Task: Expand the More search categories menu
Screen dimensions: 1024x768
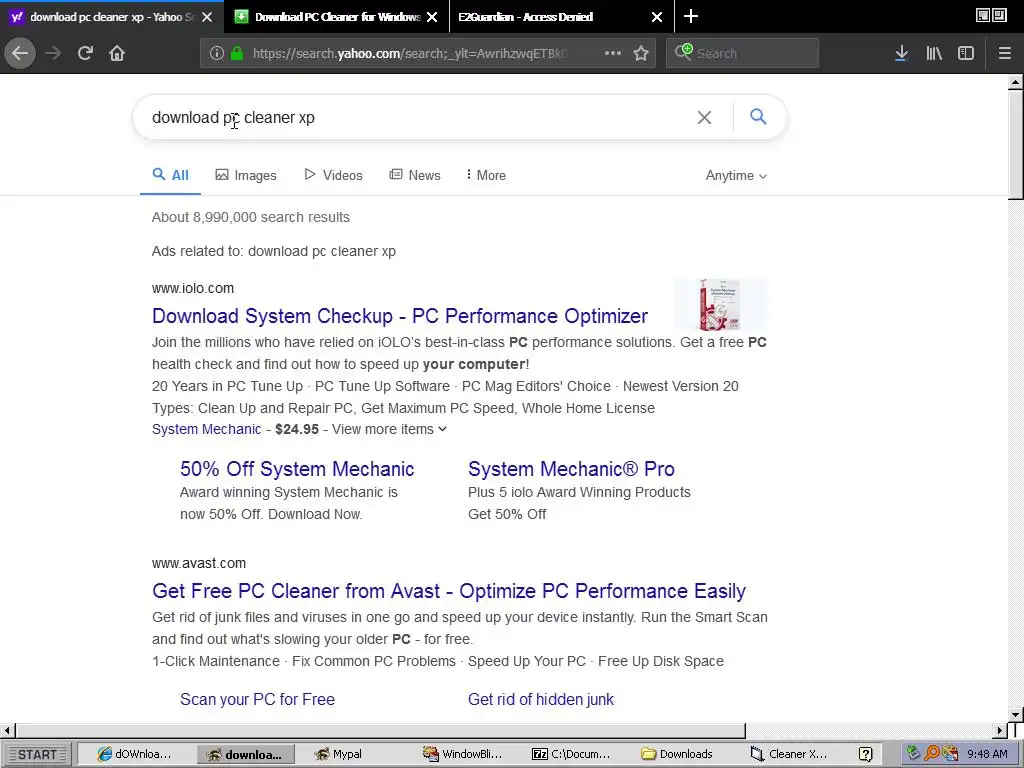Action: point(486,175)
